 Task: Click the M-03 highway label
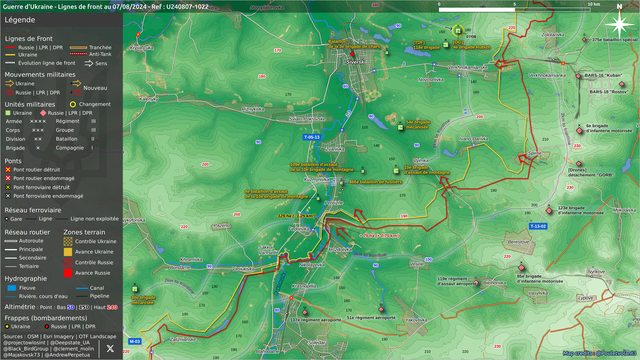pyautogui.click(x=134, y=341)
